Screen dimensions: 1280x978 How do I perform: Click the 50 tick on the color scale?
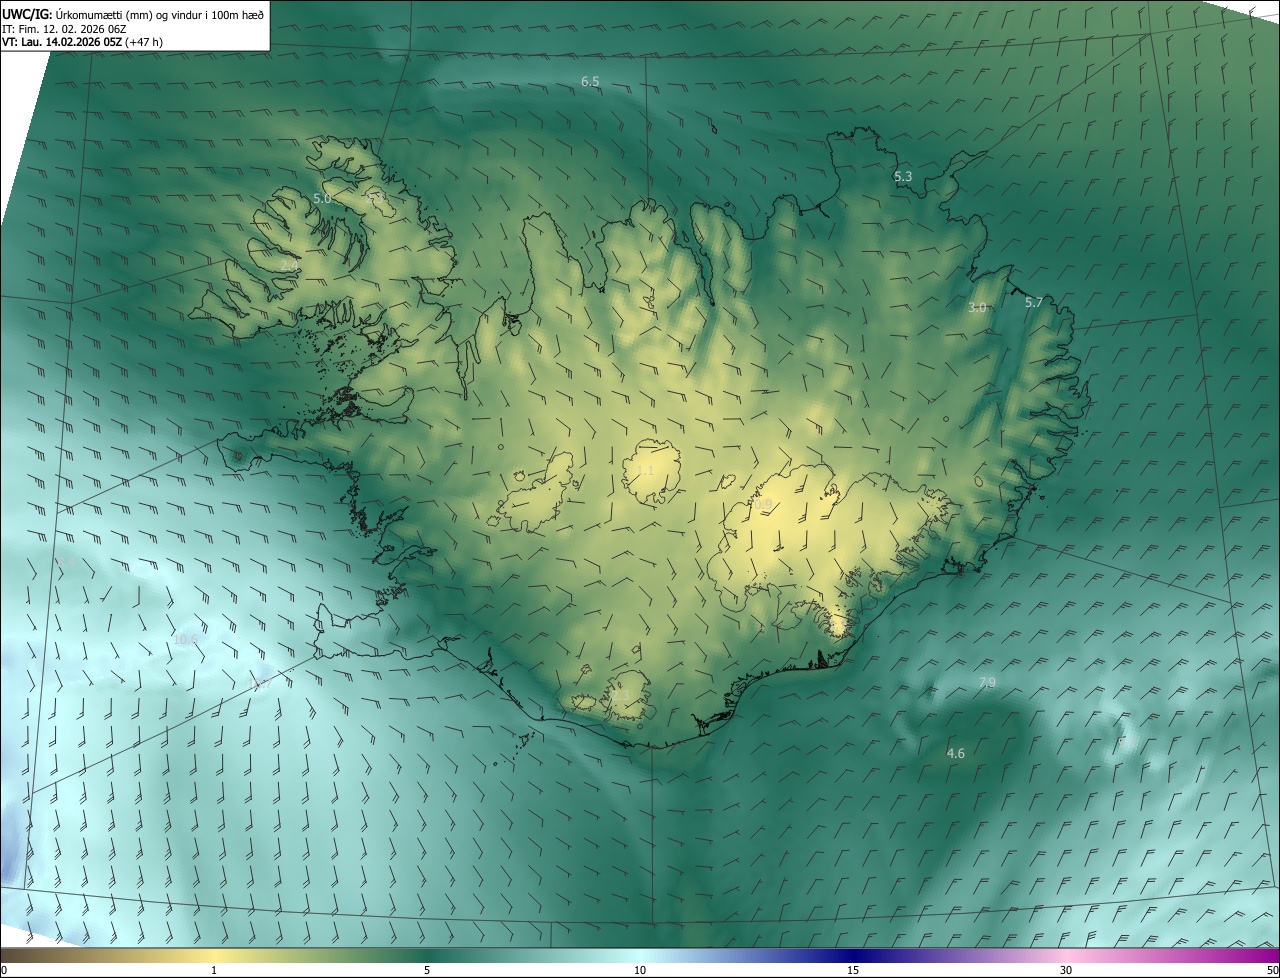[1272, 970]
